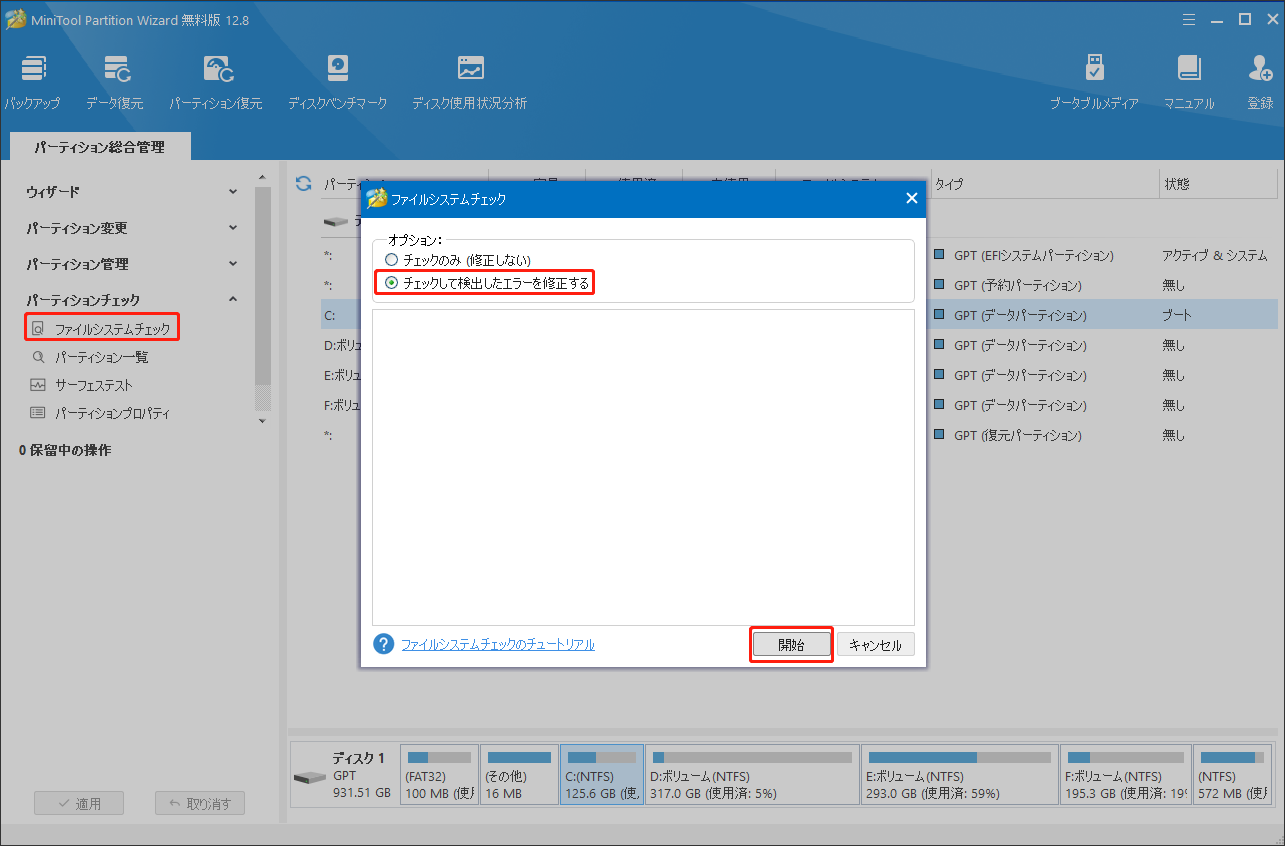Open ディスク使用状況分析 toolbar tool

point(469,82)
